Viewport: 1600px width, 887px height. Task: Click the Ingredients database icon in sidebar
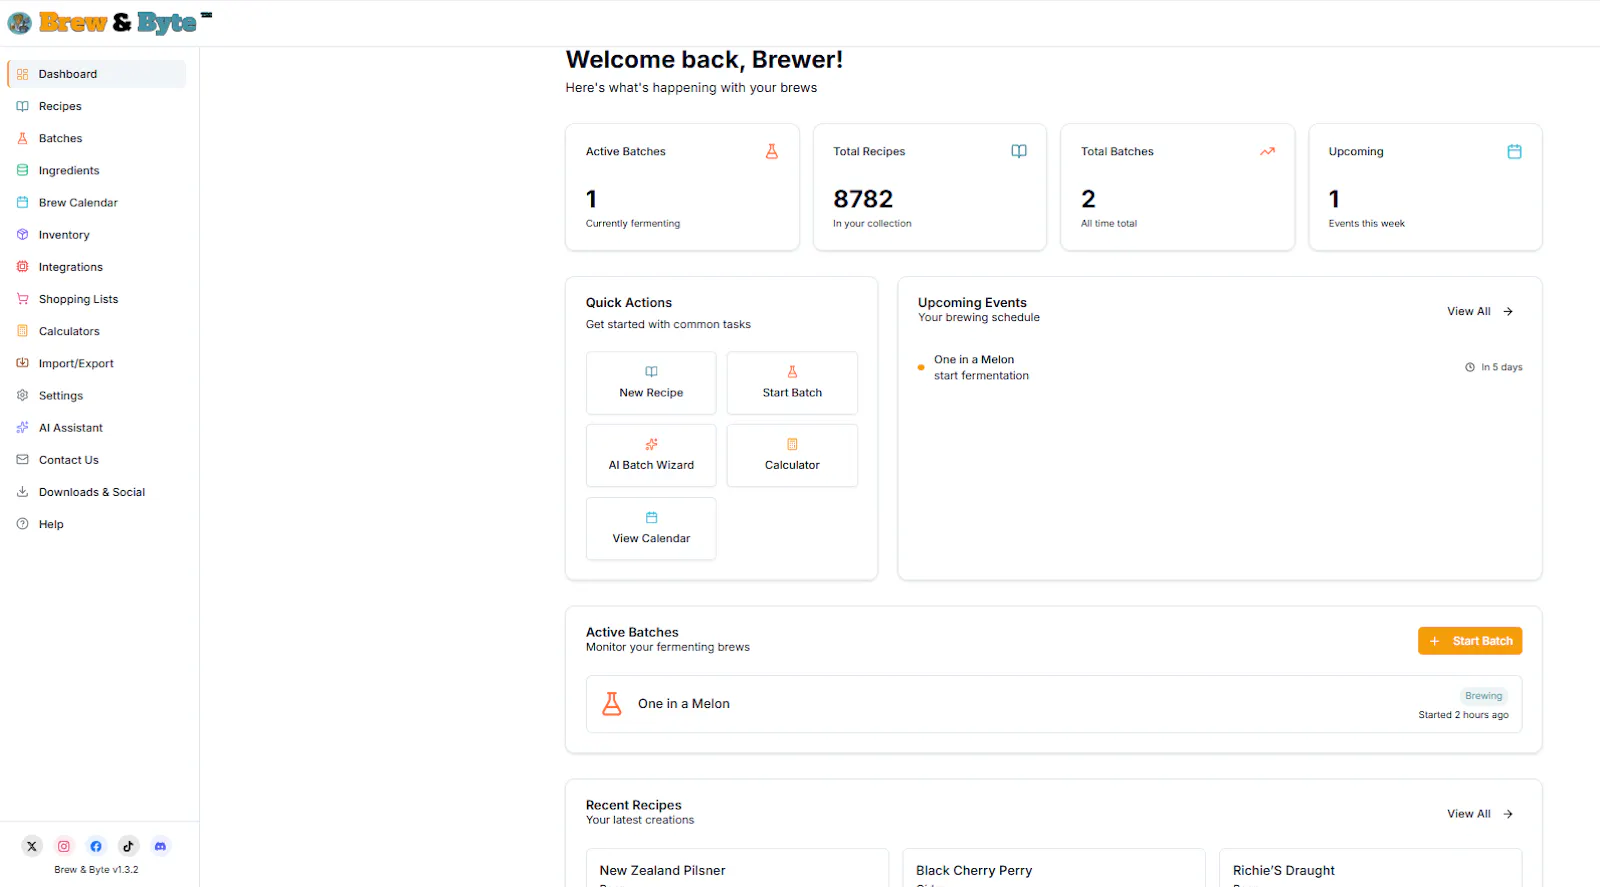pyautogui.click(x=22, y=170)
